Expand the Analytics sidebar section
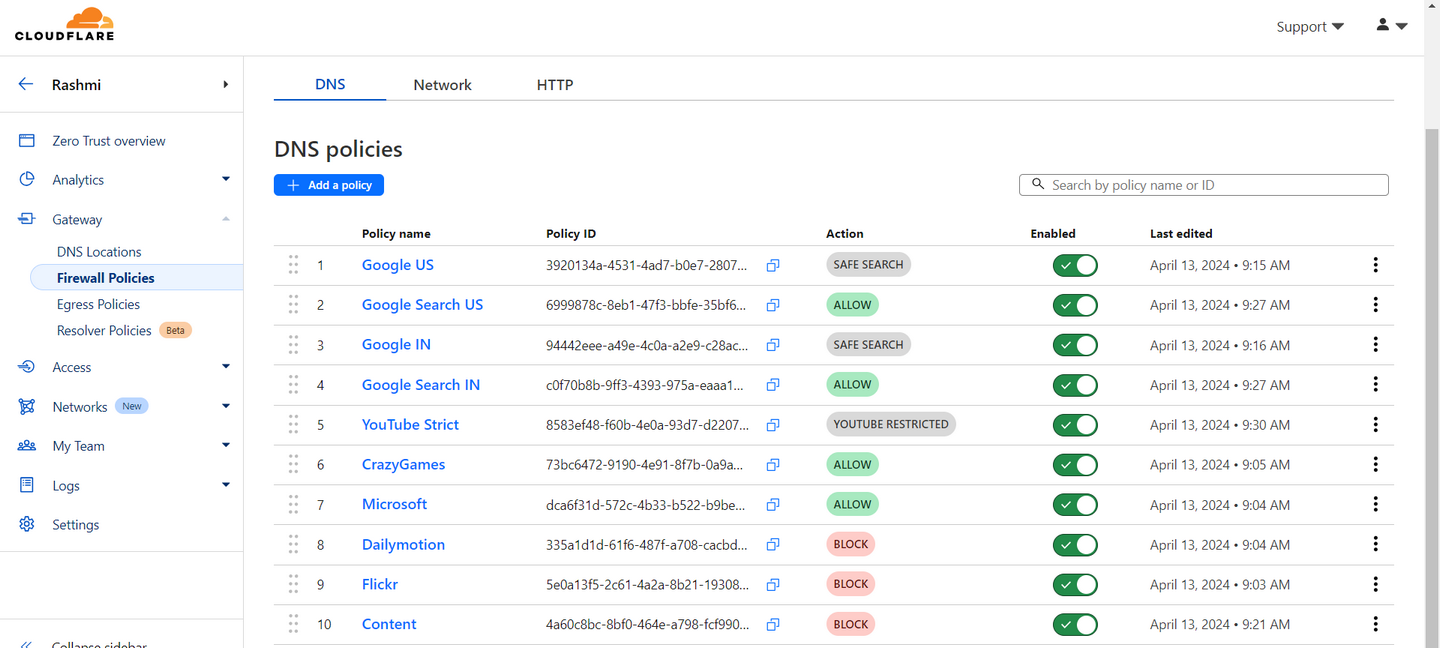Viewport: 1440px width, 648px height. [226, 180]
